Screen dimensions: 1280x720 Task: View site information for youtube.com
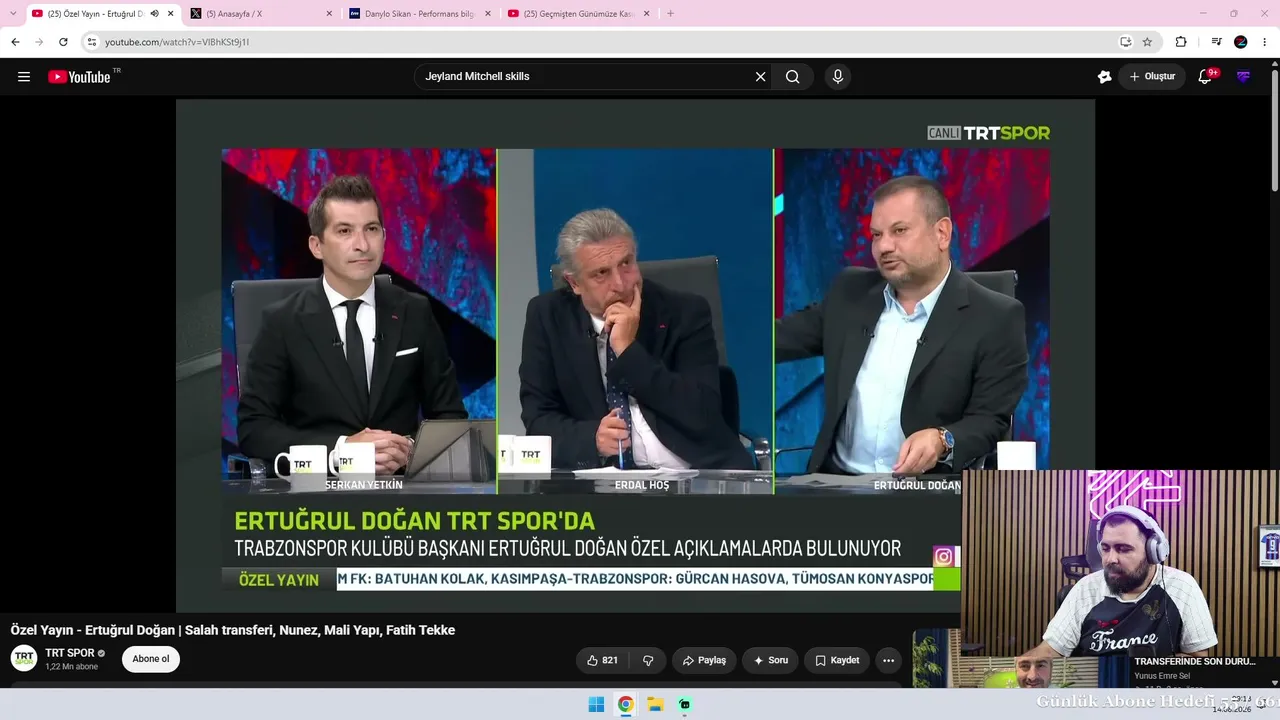pyautogui.click(x=91, y=42)
